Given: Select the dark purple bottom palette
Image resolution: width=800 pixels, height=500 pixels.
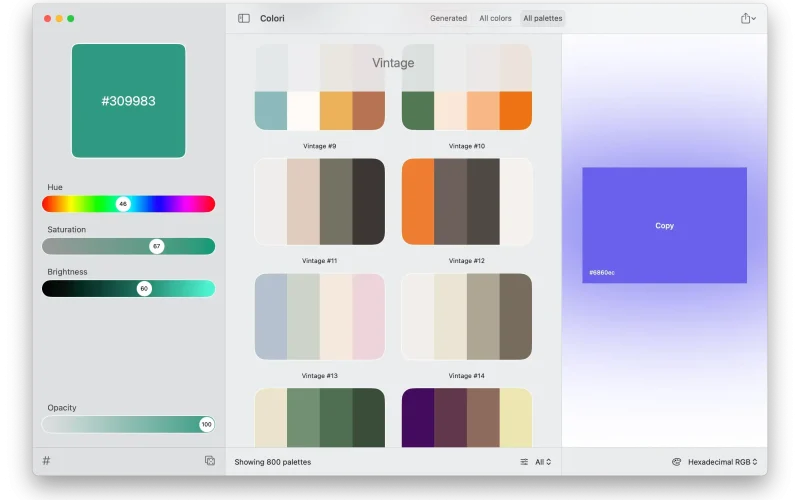Looking at the screenshot, I should pos(467,417).
